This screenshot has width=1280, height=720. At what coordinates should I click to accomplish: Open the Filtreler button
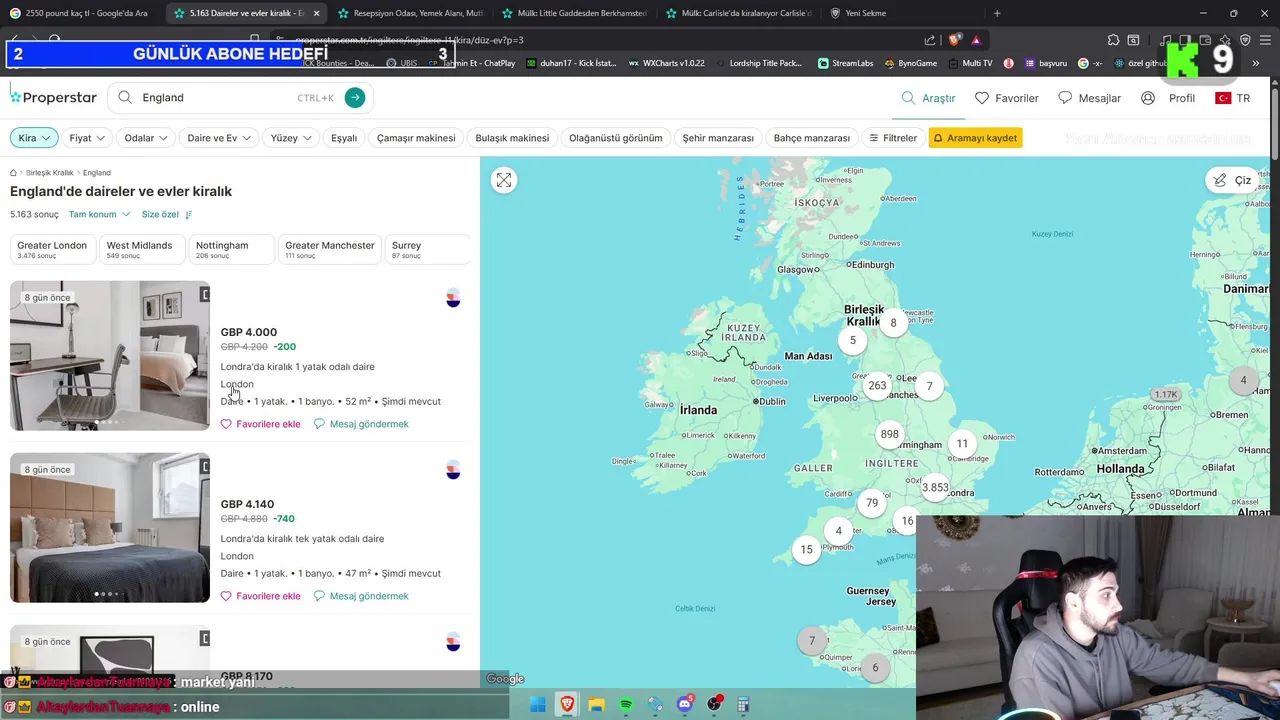pyautogui.click(x=892, y=138)
